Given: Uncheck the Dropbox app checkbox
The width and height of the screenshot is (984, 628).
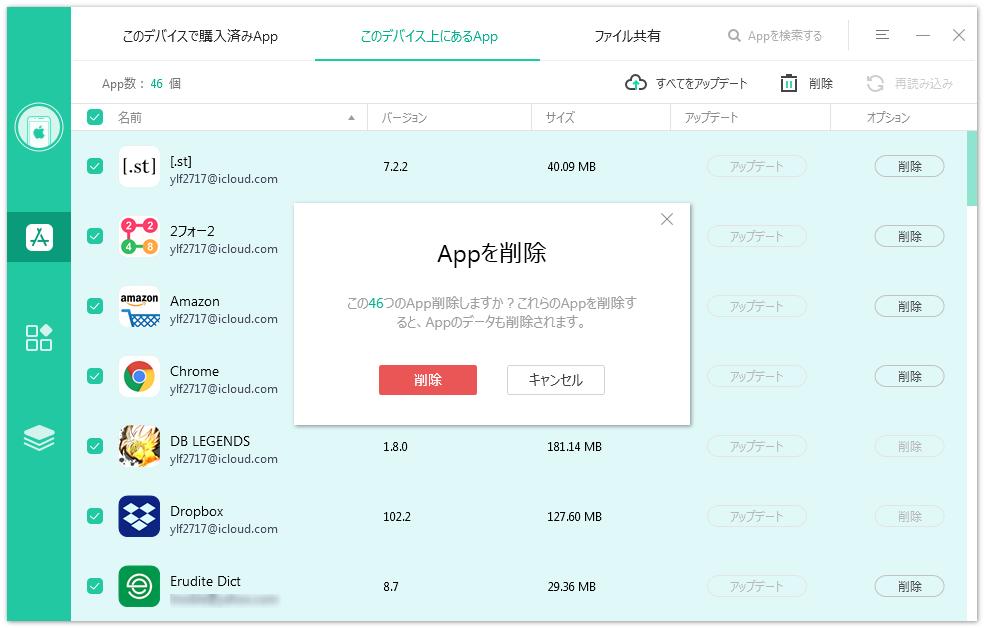Looking at the screenshot, I should 95,516.
